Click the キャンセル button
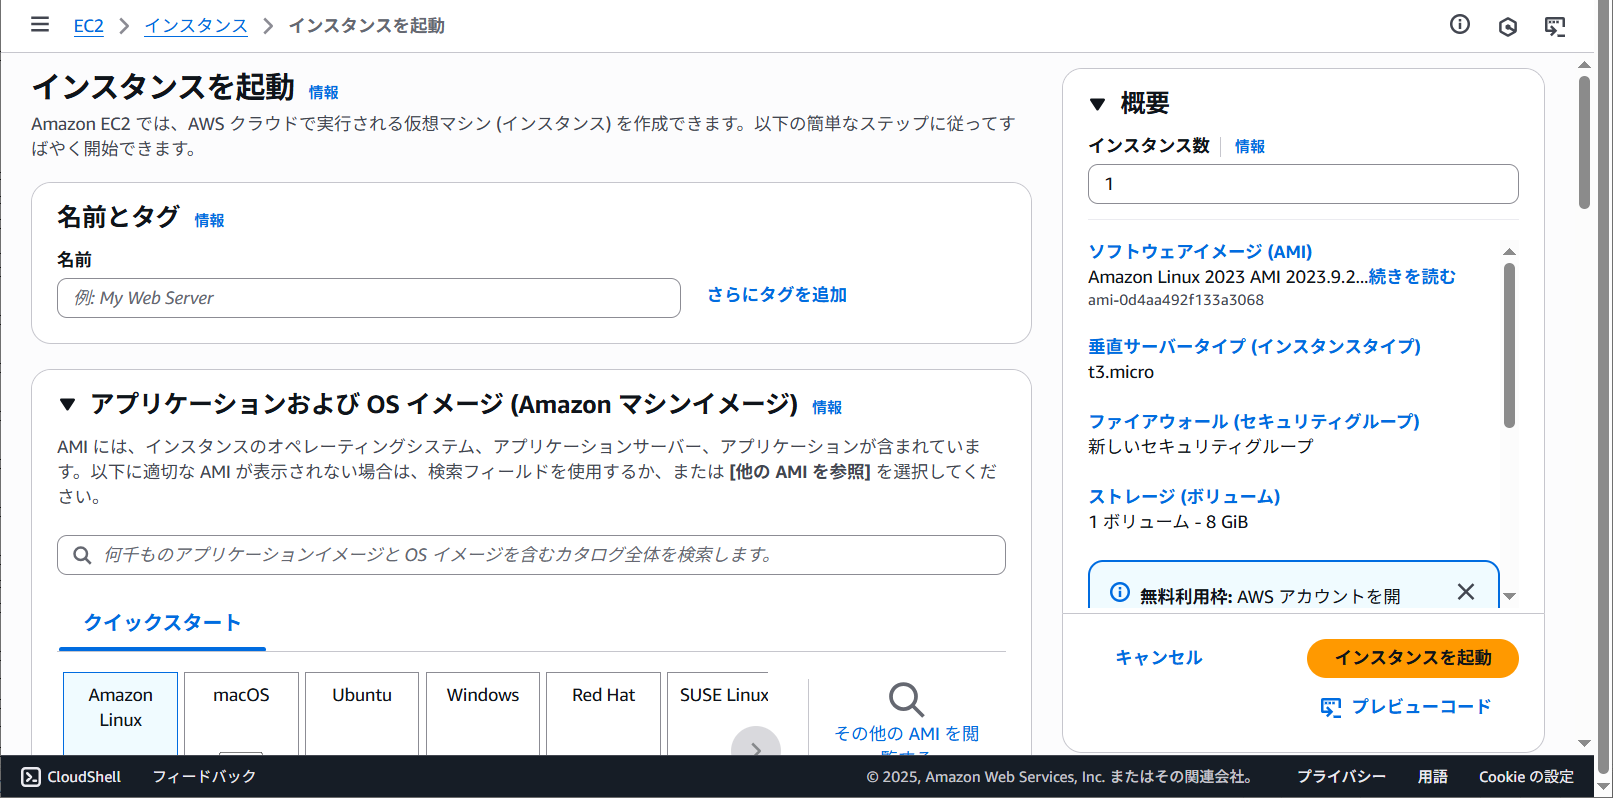Image resolution: width=1613 pixels, height=798 pixels. point(1159,658)
